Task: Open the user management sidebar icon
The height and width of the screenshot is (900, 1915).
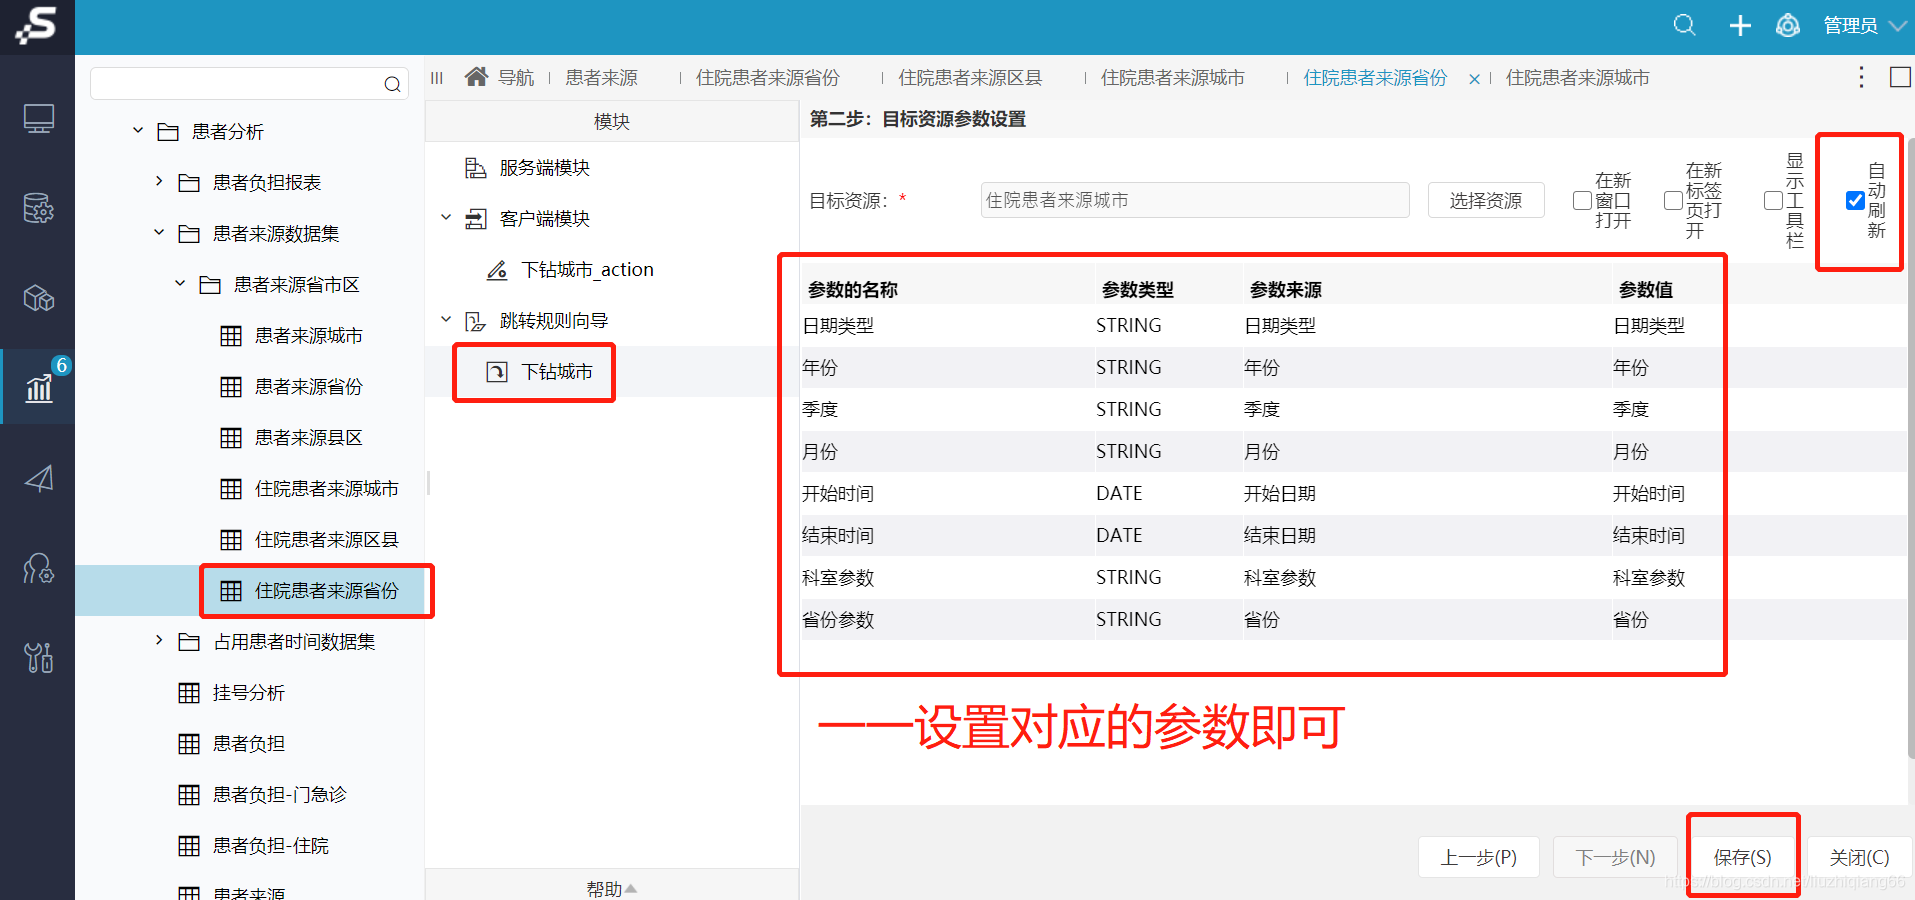Action: click(38, 568)
